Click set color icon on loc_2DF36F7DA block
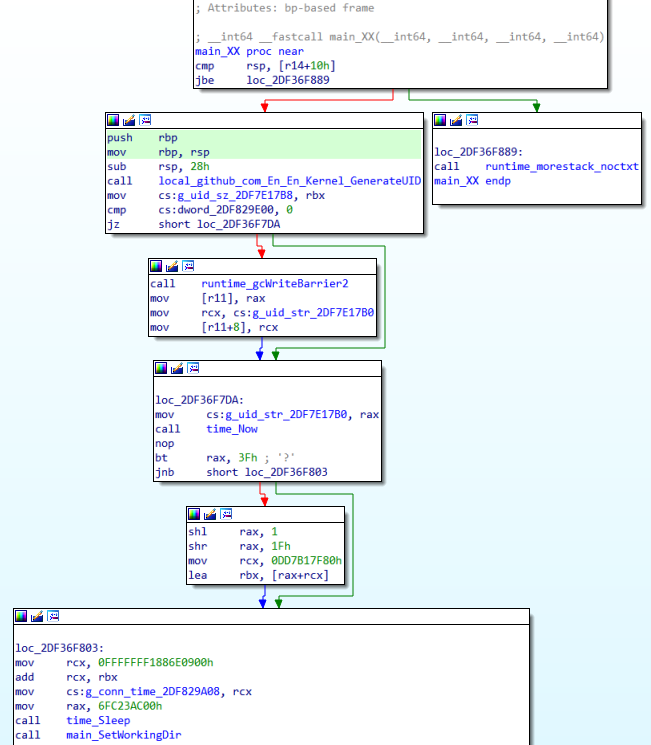Image resolution: width=651 pixels, height=745 pixels. click(161, 369)
